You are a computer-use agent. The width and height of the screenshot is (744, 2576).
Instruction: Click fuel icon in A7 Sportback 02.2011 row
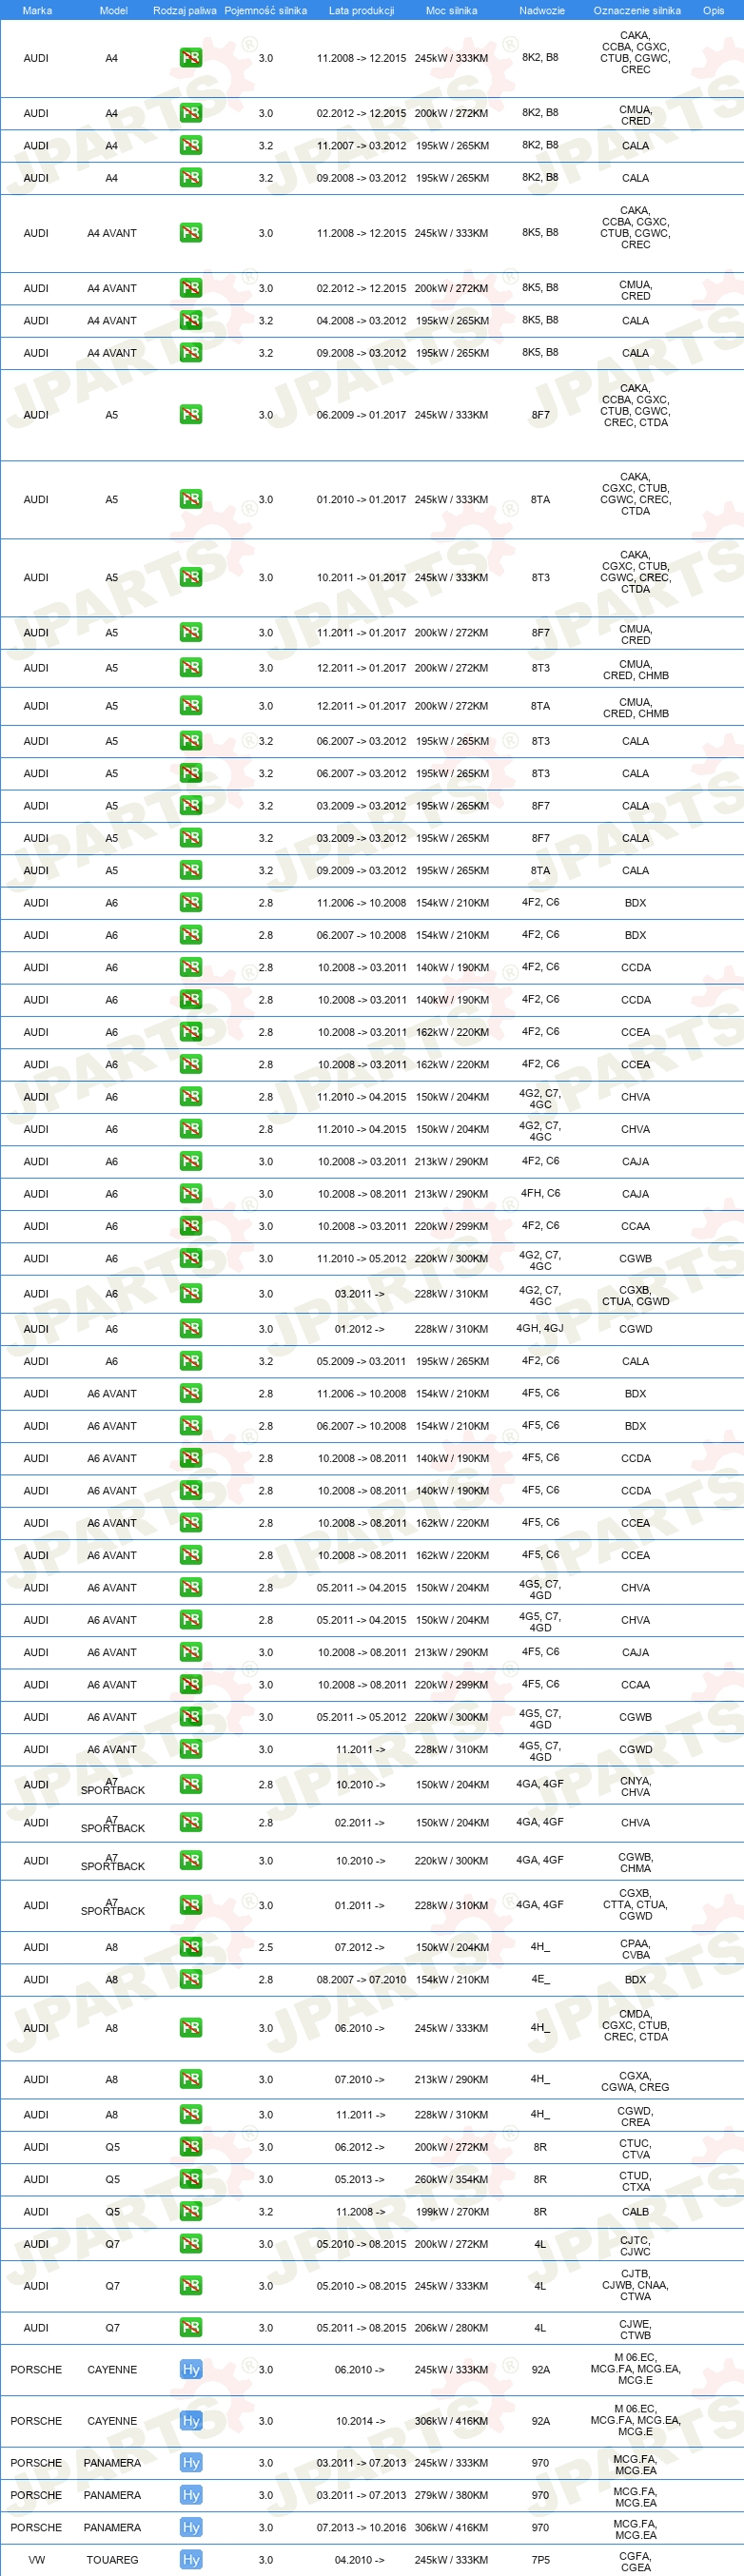(191, 1822)
